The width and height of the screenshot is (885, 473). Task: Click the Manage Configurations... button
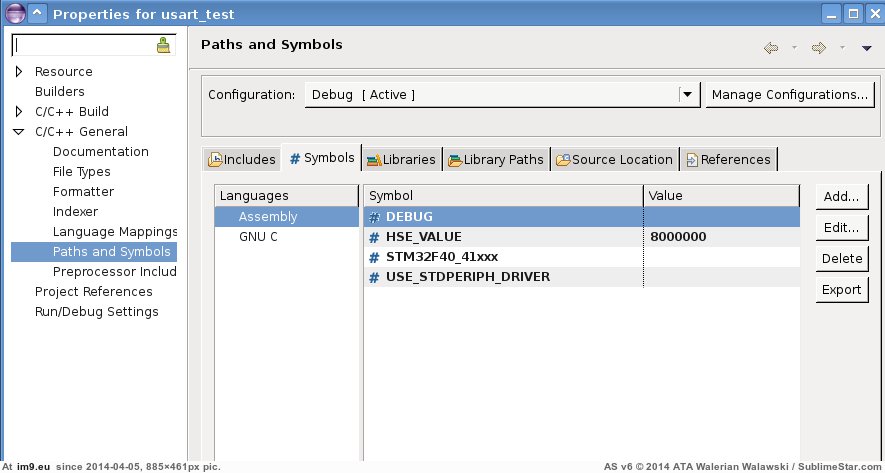pos(789,95)
